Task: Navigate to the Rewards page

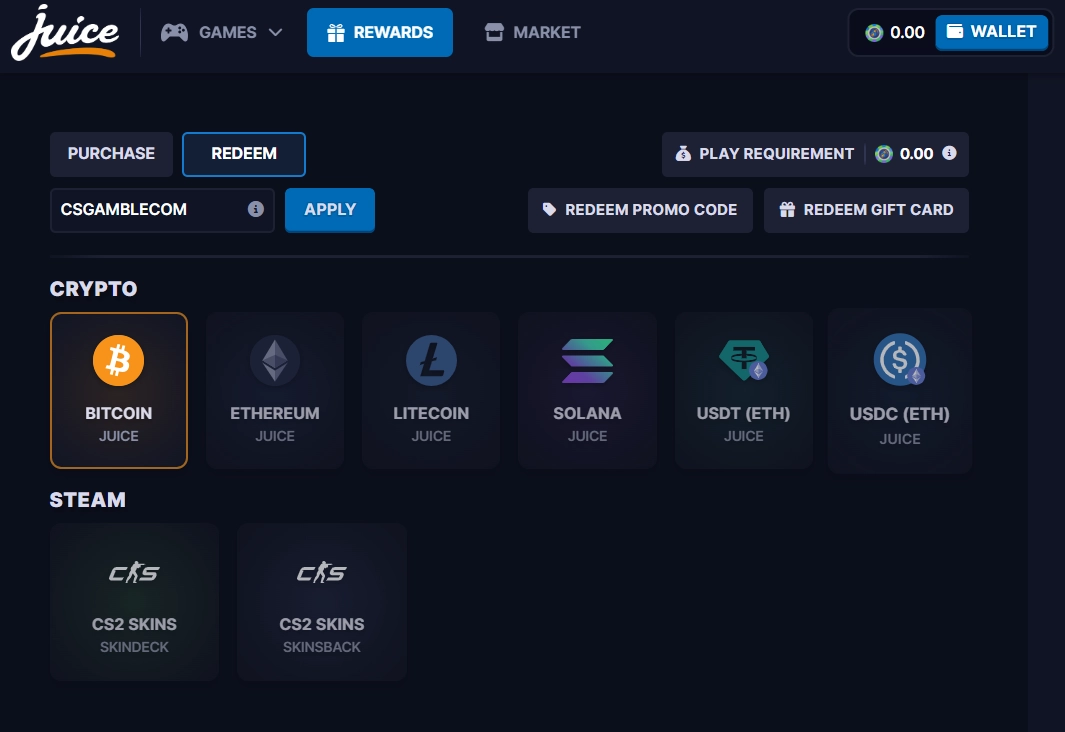Action: 380,32
